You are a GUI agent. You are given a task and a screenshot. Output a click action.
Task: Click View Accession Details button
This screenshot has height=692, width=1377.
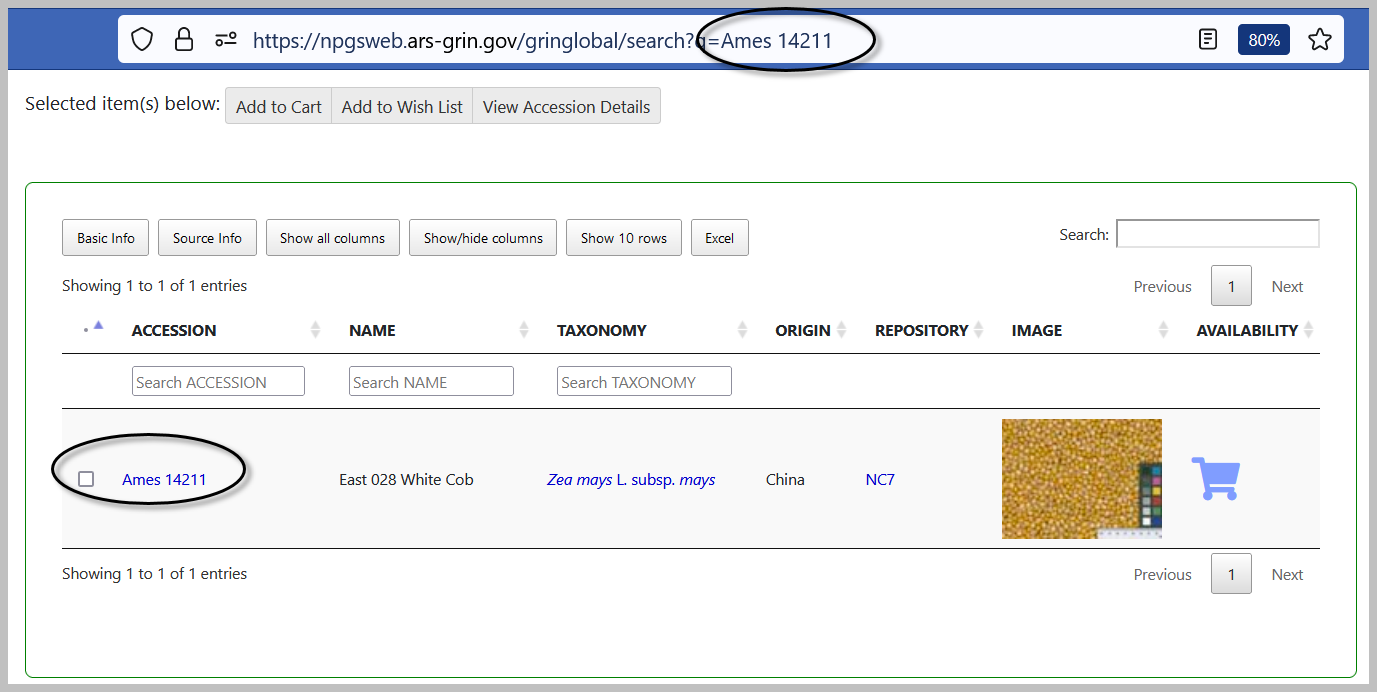(566, 107)
